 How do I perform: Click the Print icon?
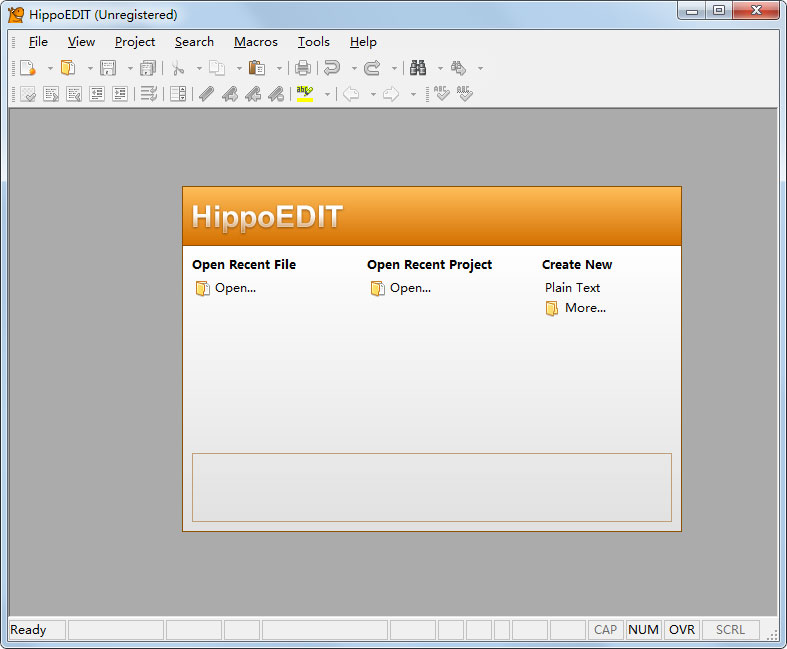click(x=303, y=68)
